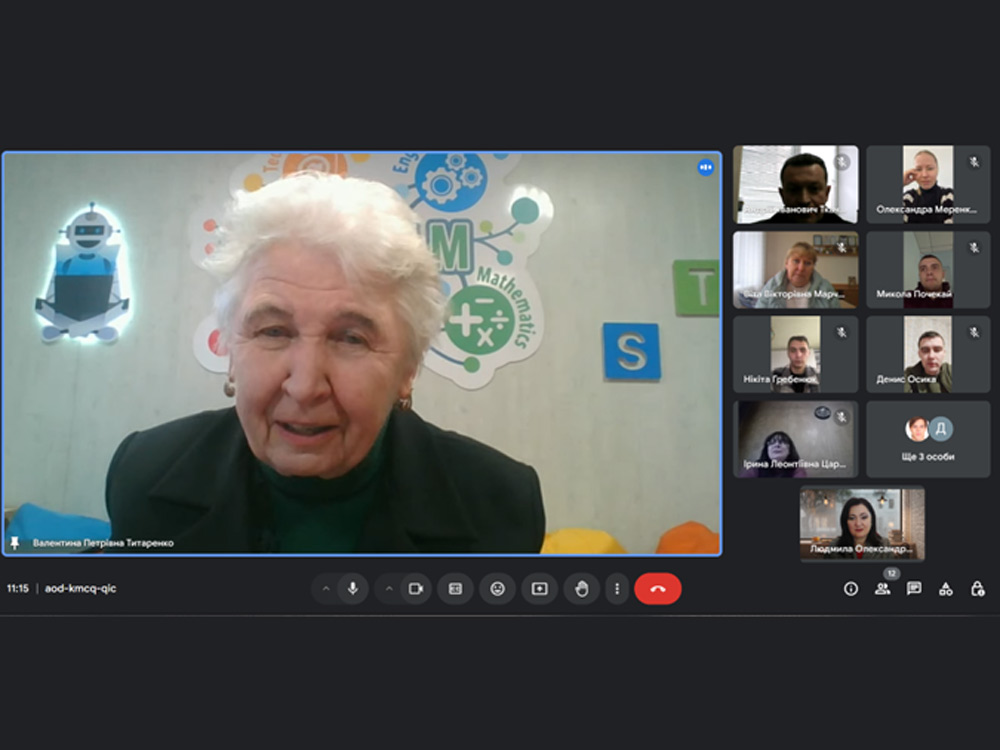
Task: Open the emoji reactions picker
Action: coord(497,589)
